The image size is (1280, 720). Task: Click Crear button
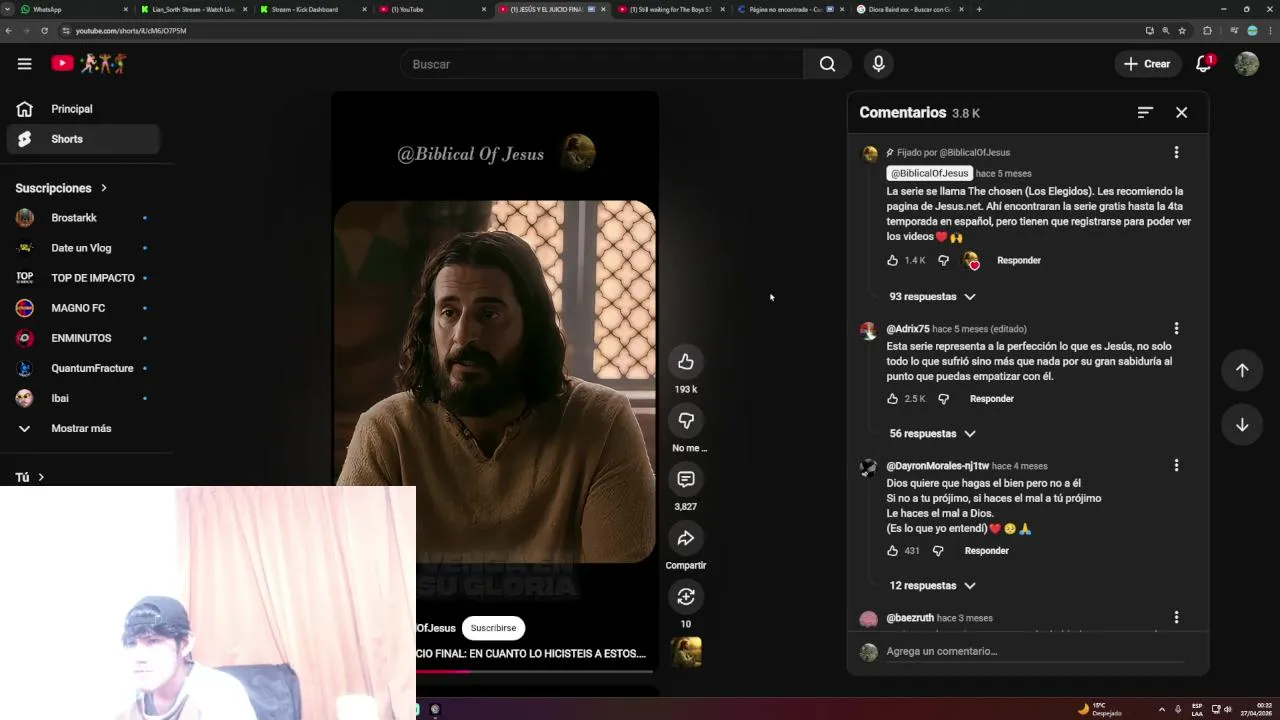tap(1146, 64)
